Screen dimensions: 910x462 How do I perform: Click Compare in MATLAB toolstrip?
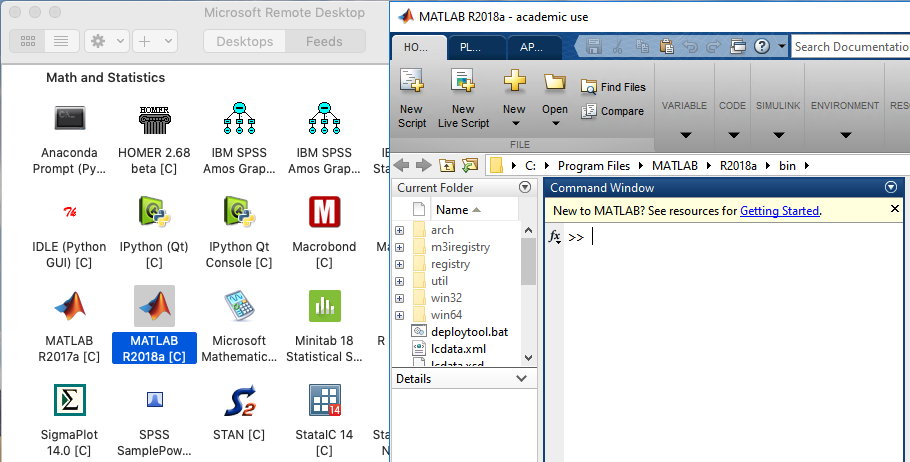coord(613,111)
